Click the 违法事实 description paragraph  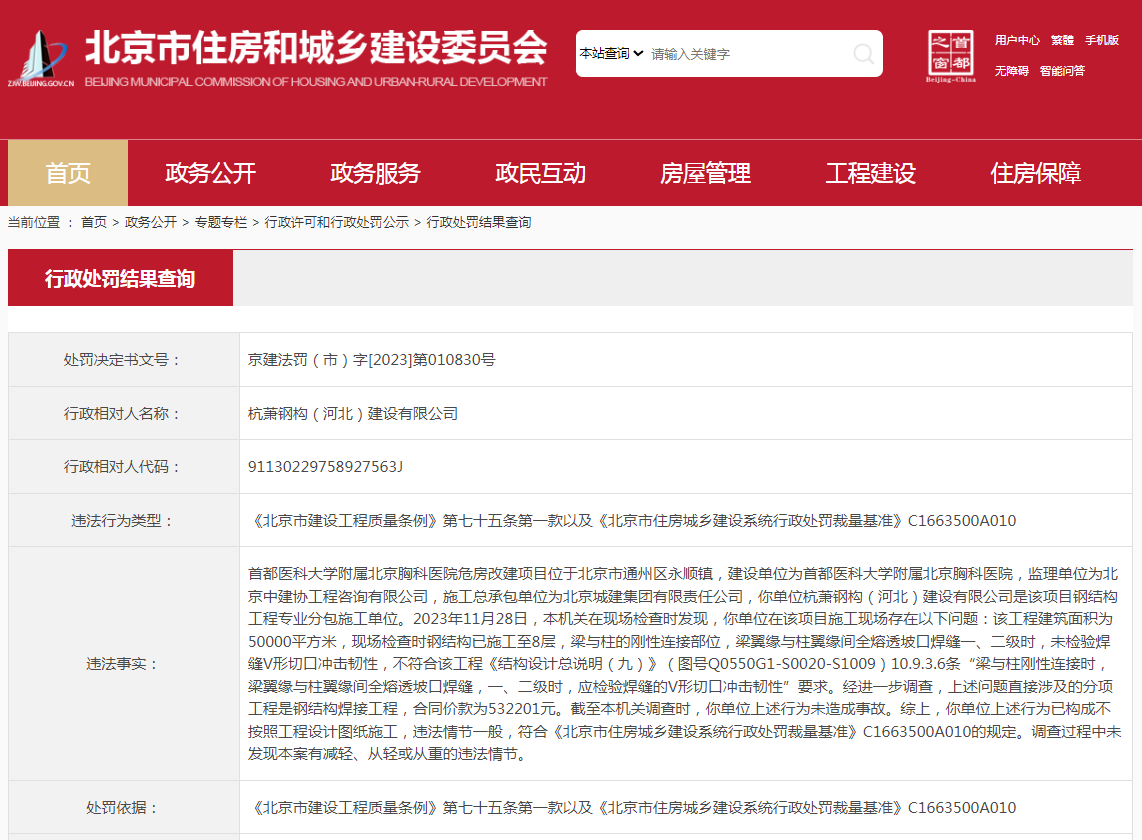pyautogui.click(x=684, y=664)
